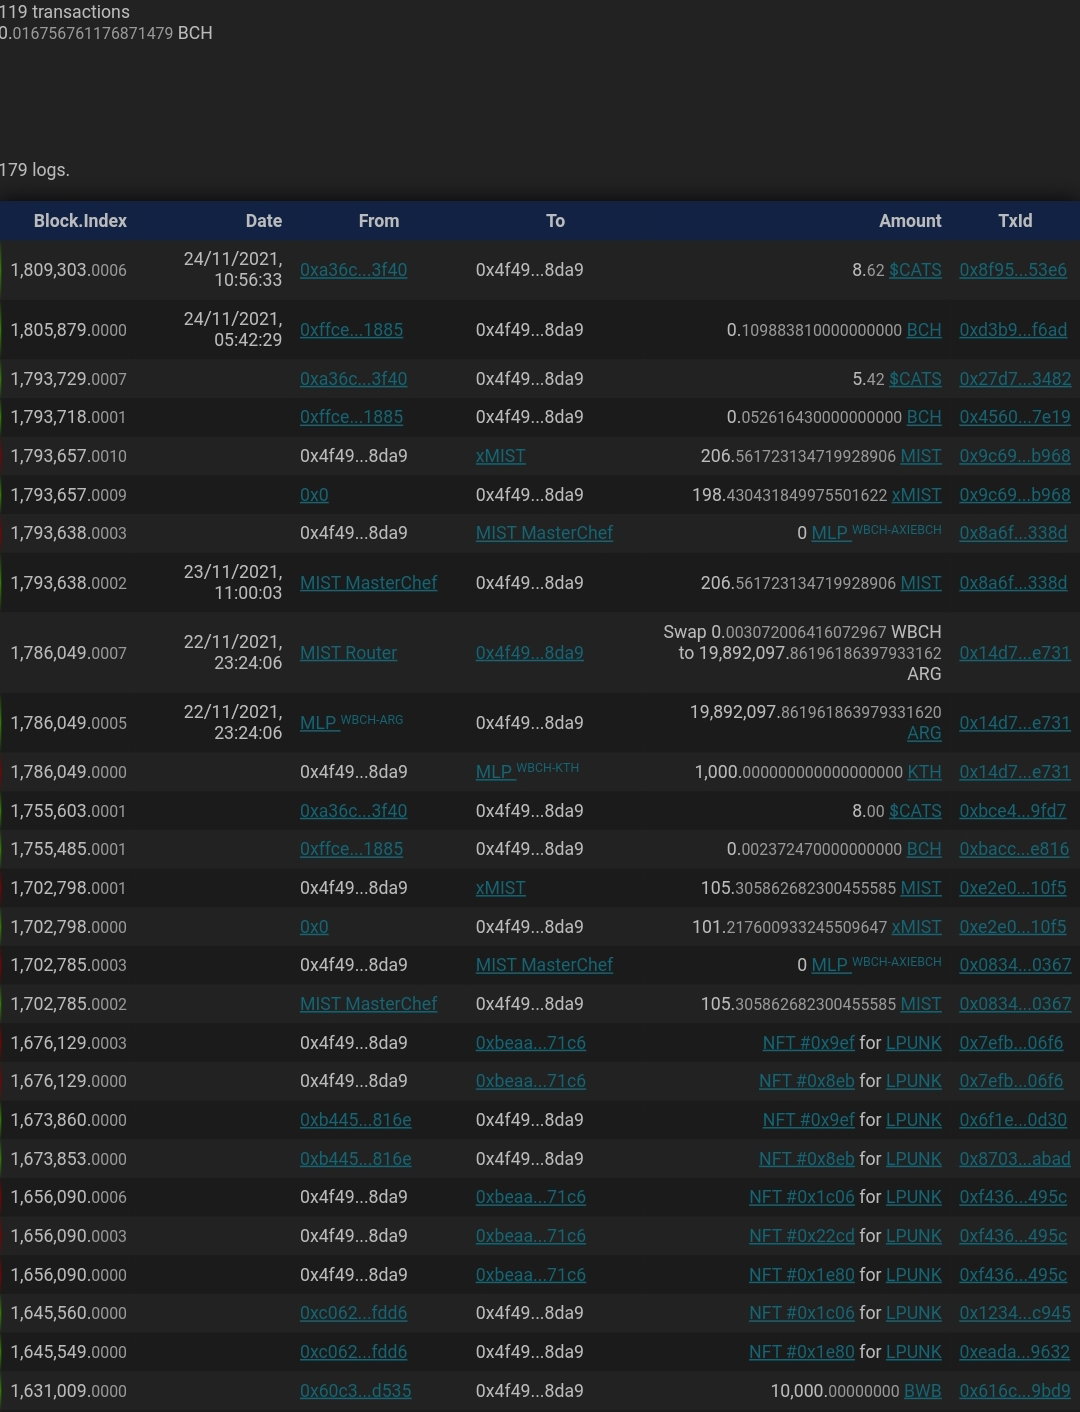This screenshot has height=1412, width=1080.
Task: Open xMIST token beside 198.430431849975501622
Action: (x=917, y=495)
